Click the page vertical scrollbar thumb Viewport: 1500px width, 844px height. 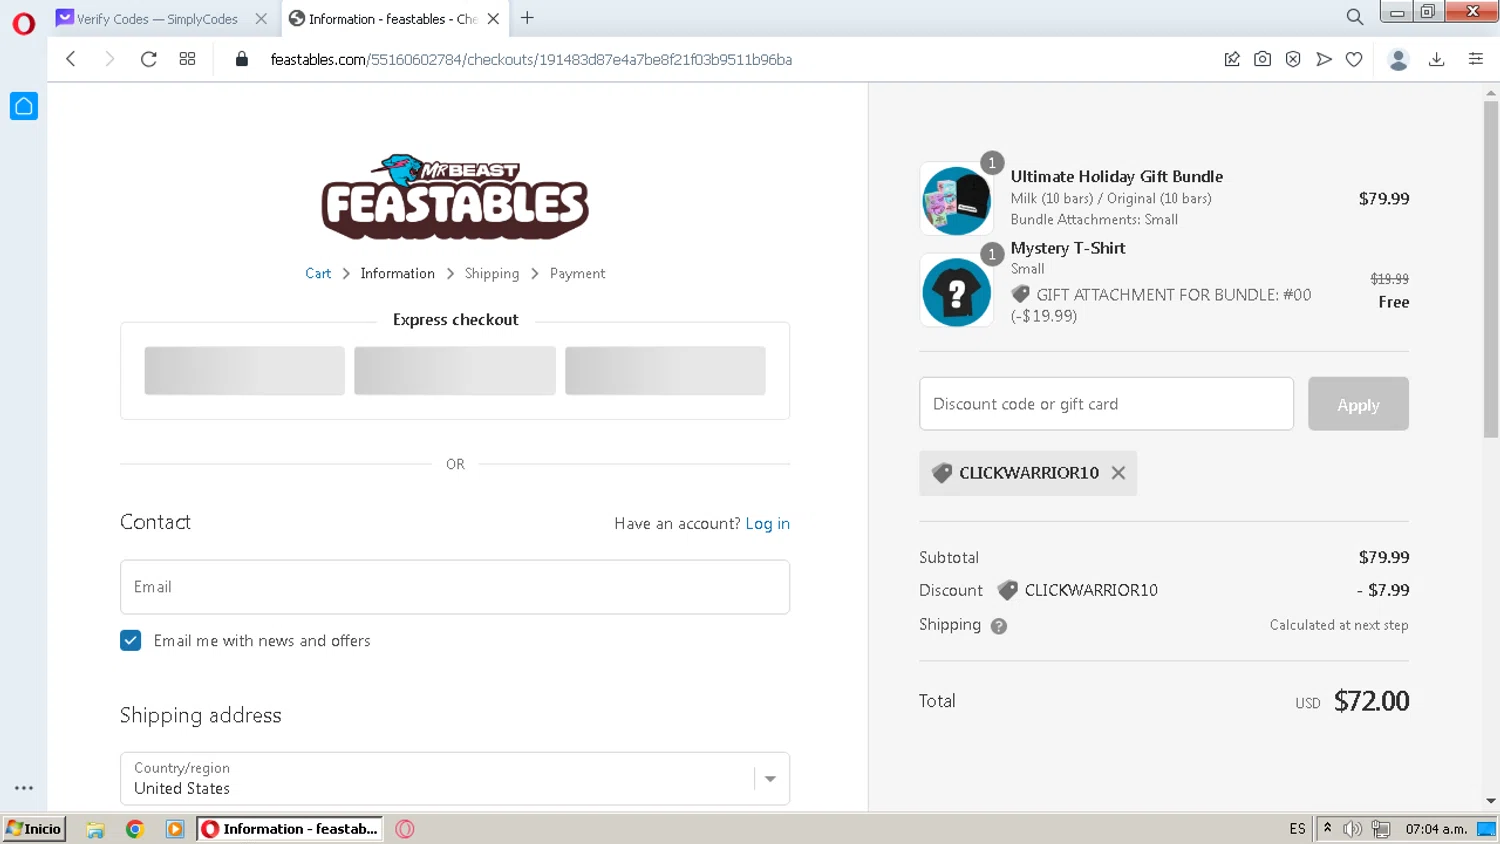1490,268
